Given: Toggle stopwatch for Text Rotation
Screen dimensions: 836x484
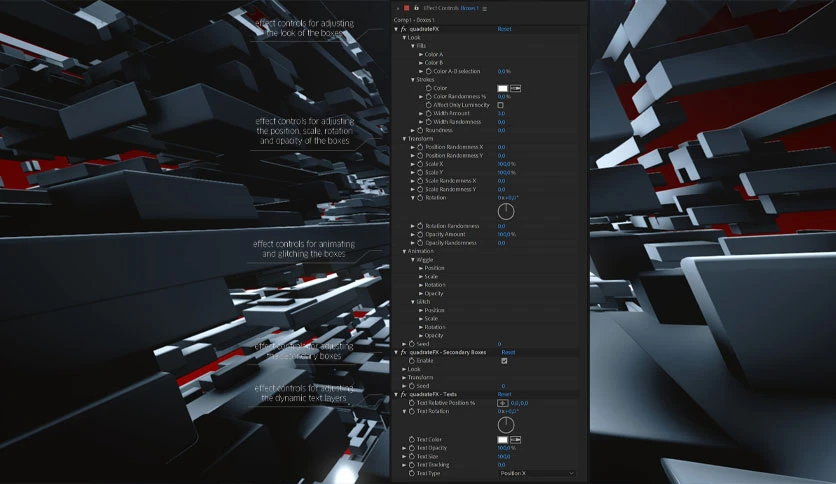Looking at the screenshot, I should [x=412, y=412].
